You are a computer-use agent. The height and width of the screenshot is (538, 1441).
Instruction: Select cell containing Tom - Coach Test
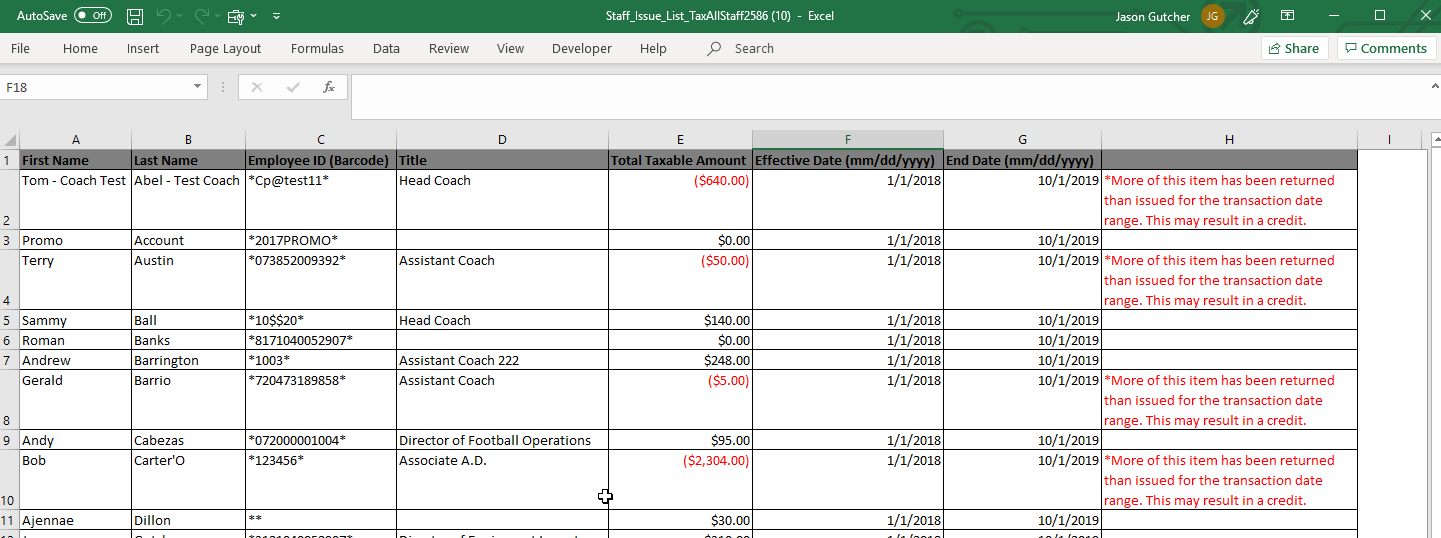pos(76,200)
